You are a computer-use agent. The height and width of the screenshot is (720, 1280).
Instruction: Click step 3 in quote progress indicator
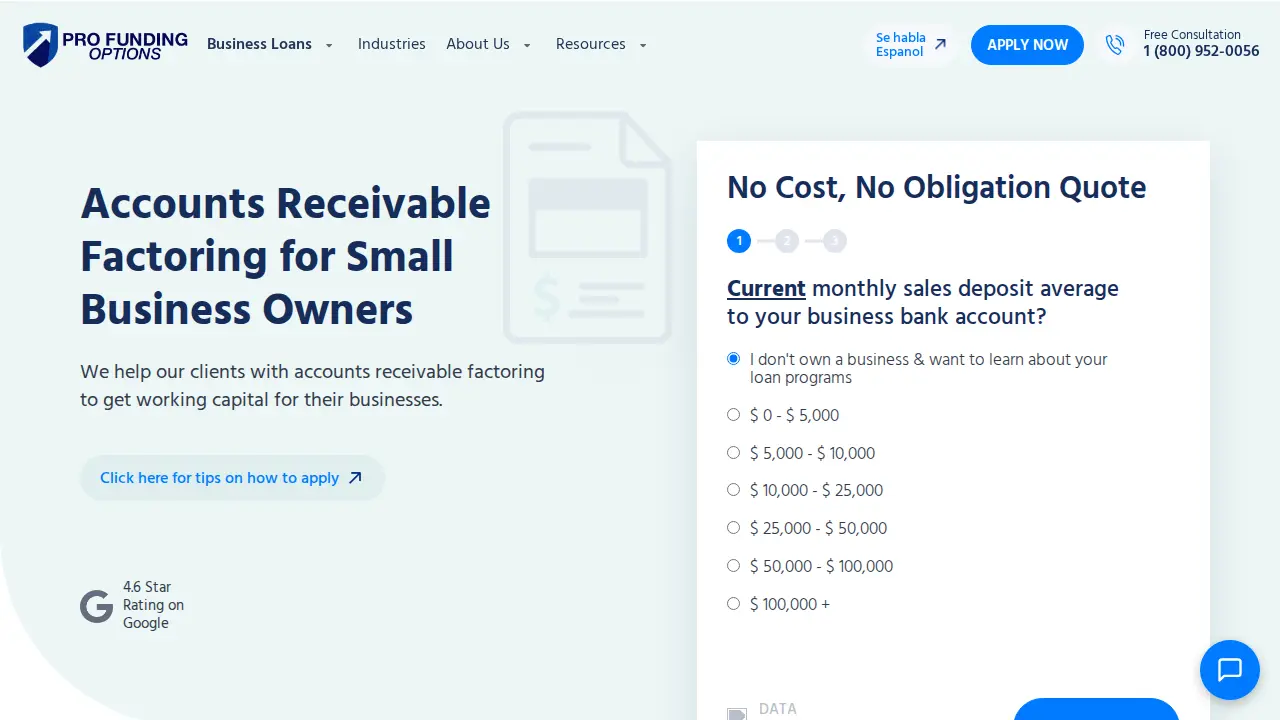835,241
